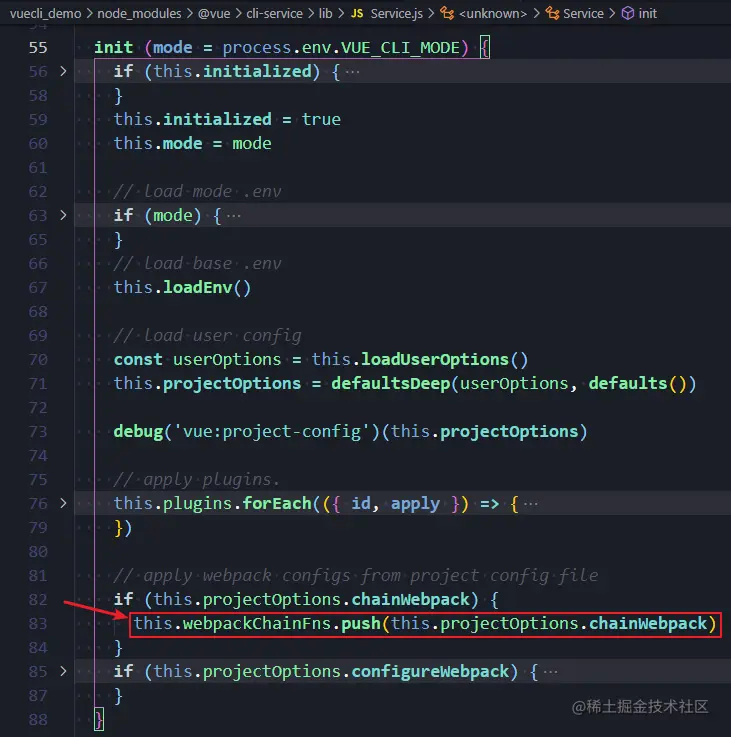Image resolution: width=731 pixels, height=737 pixels.
Task: Click 'this.initialized = true' on line 59
Action: [227, 119]
